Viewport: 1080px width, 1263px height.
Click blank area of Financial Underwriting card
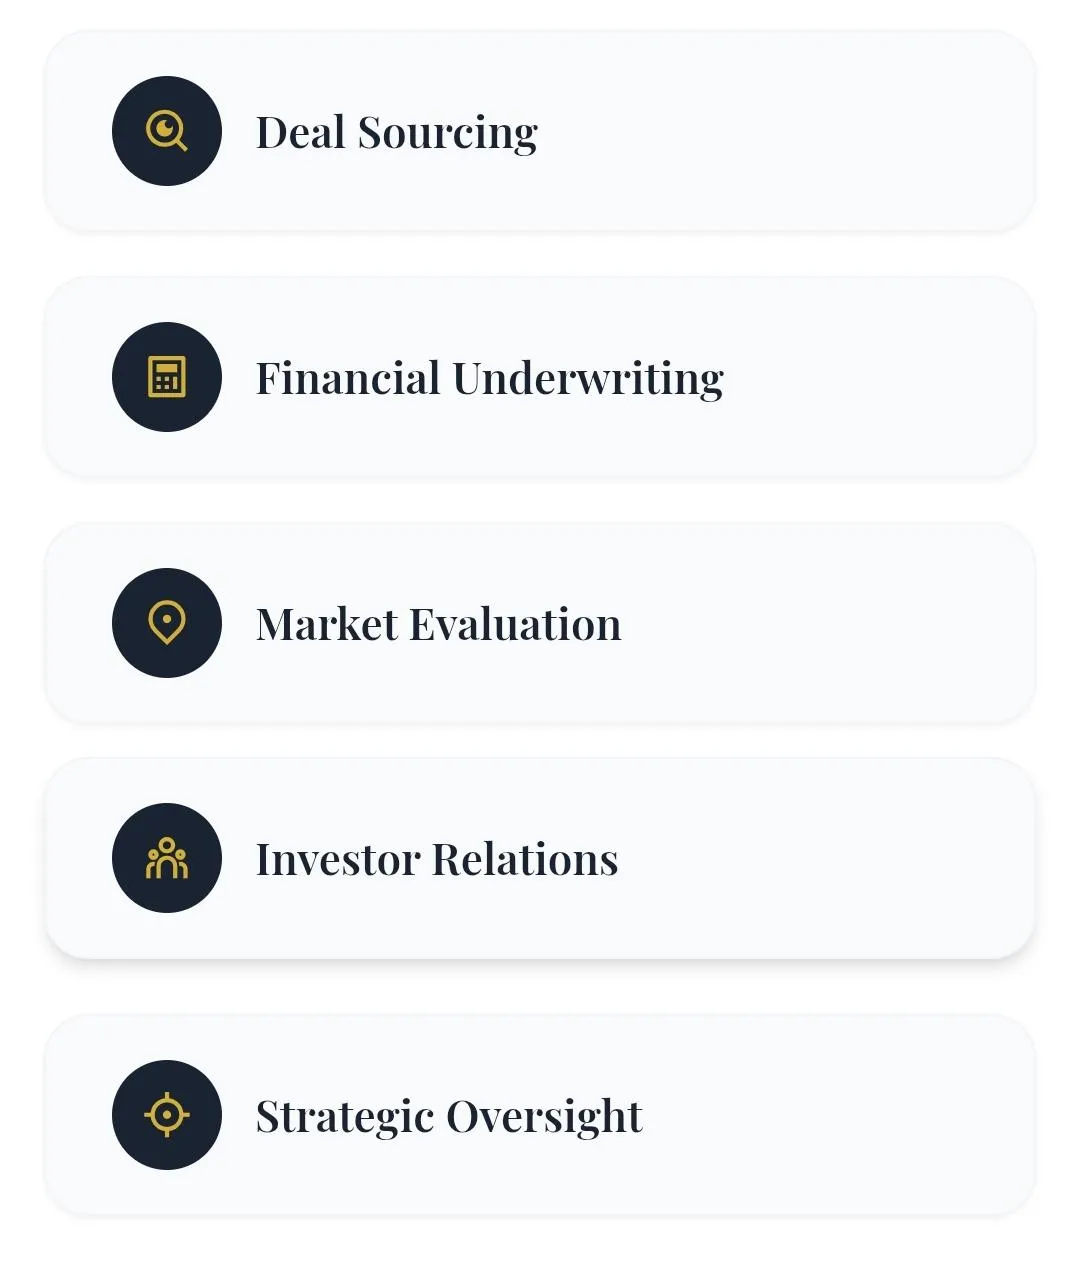(x=880, y=378)
